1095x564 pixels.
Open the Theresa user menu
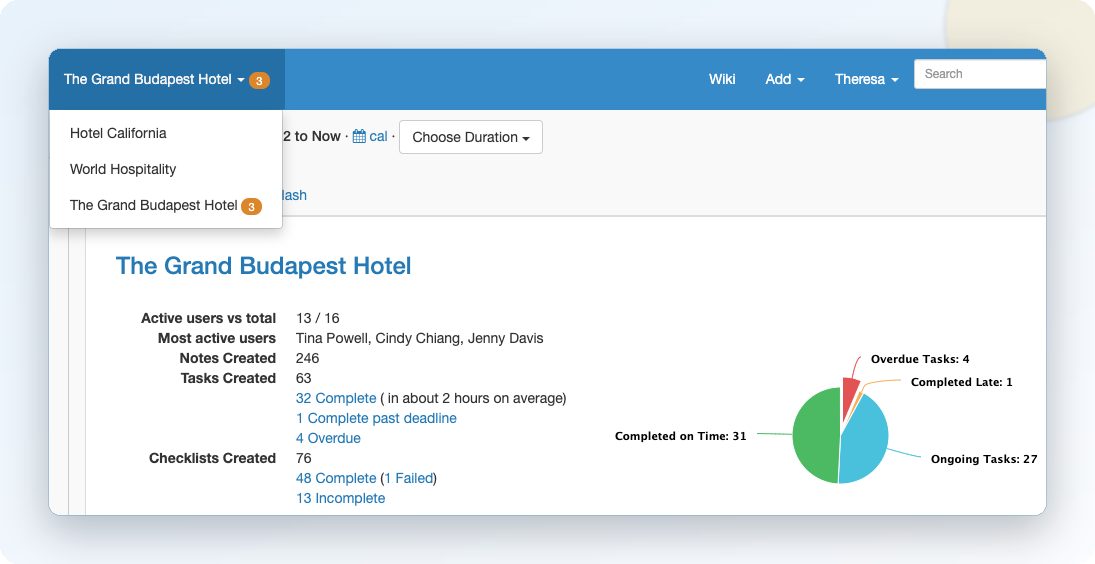[x=866, y=80]
